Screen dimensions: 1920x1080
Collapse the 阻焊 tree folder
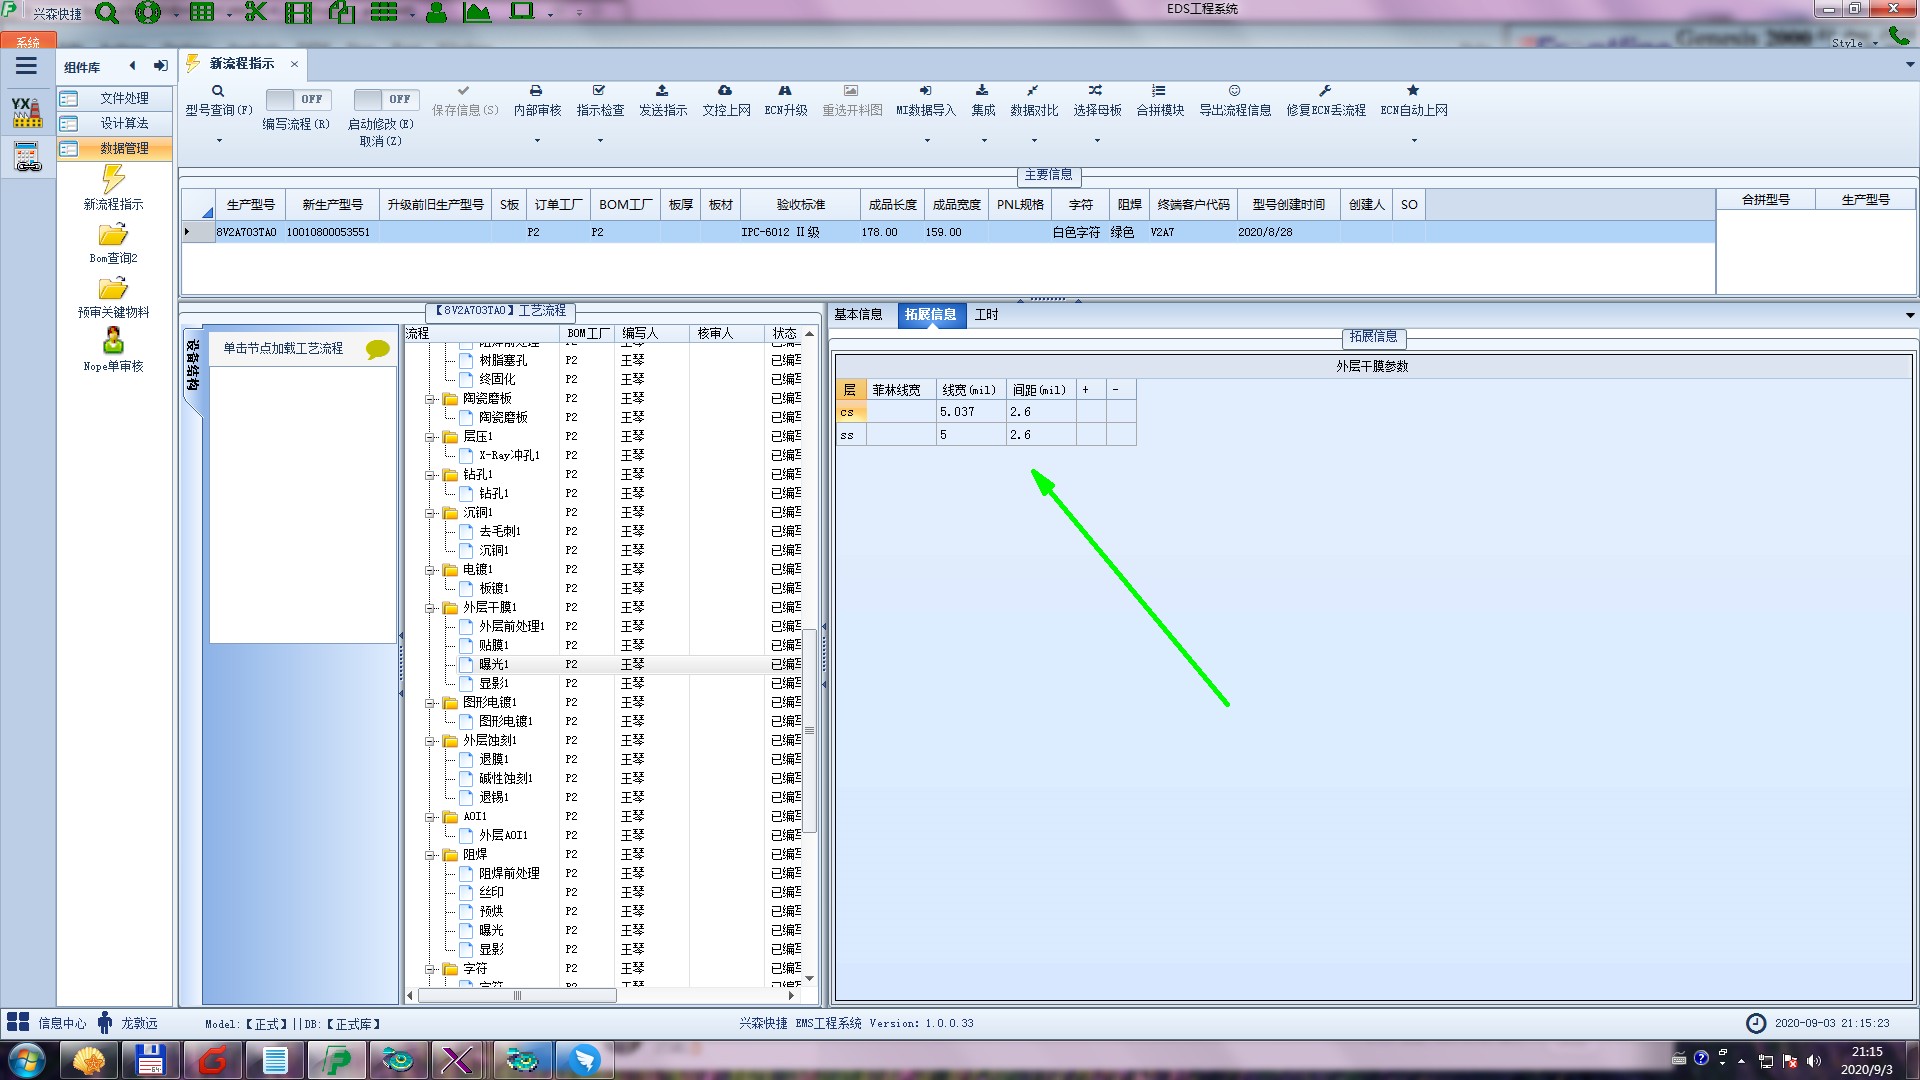pyautogui.click(x=430, y=855)
